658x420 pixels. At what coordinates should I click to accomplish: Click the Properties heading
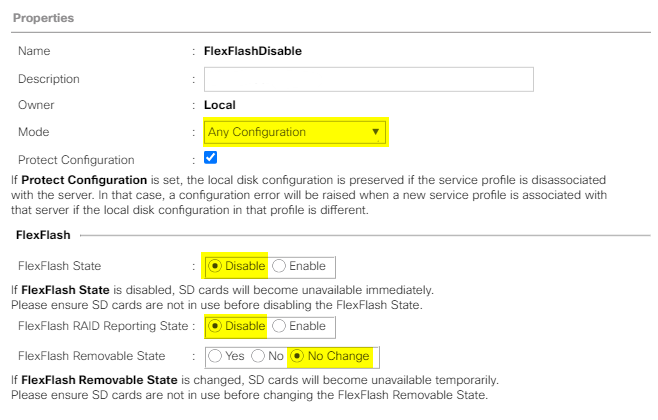[x=43, y=18]
